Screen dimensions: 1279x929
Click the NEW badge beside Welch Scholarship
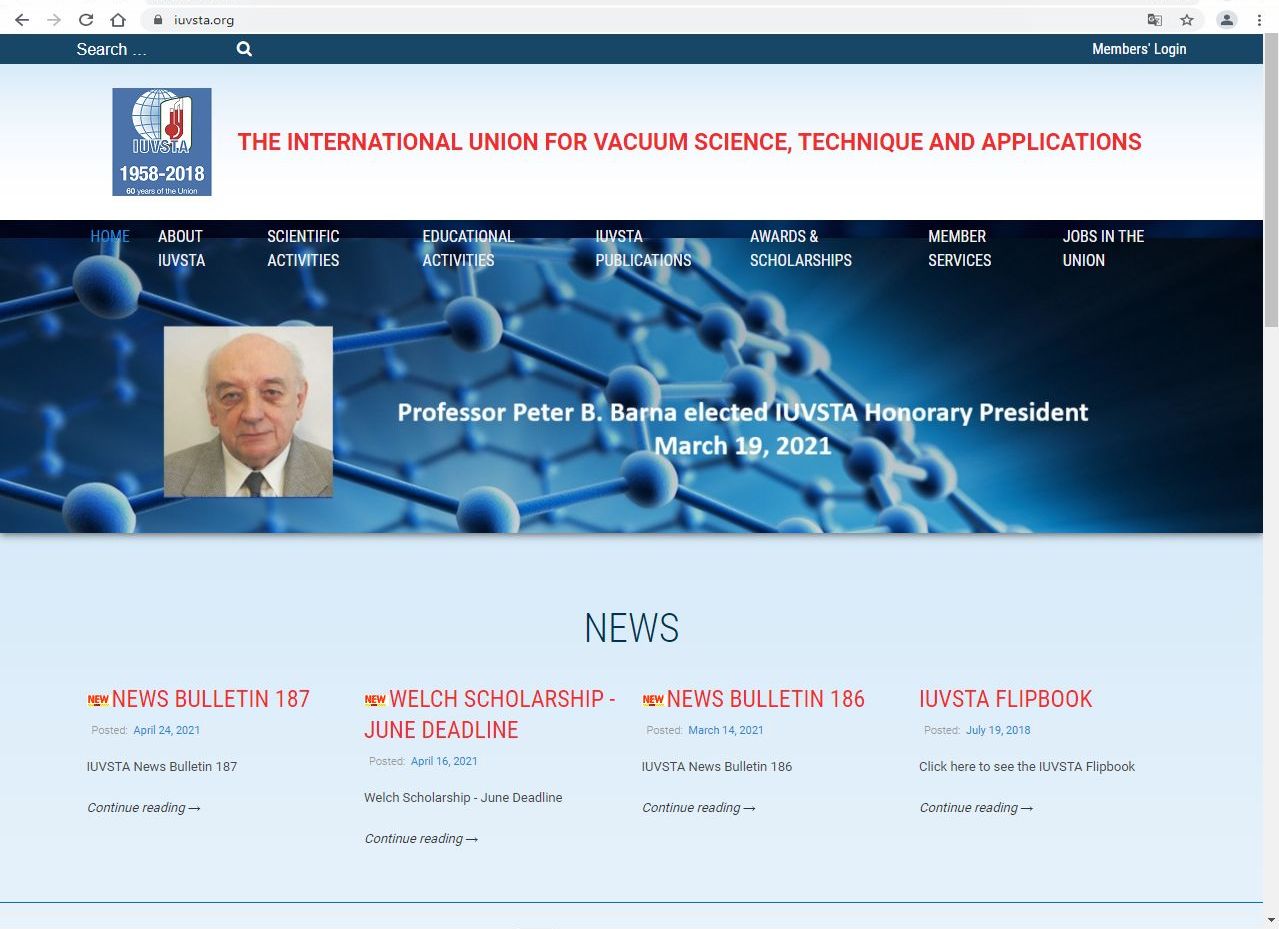[x=375, y=700]
